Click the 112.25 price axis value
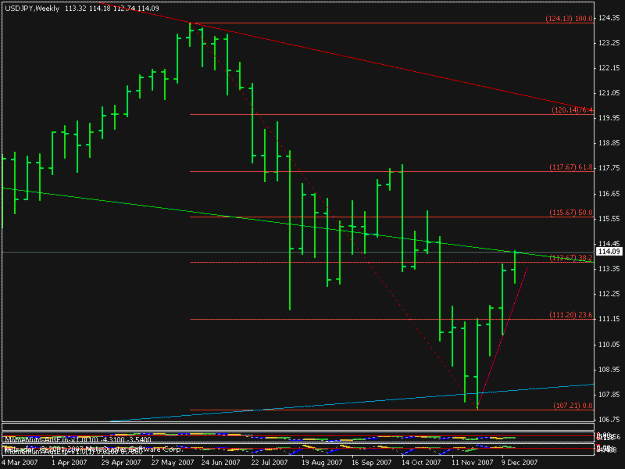This screenshot has height=469, width=625. pos(609,294)
